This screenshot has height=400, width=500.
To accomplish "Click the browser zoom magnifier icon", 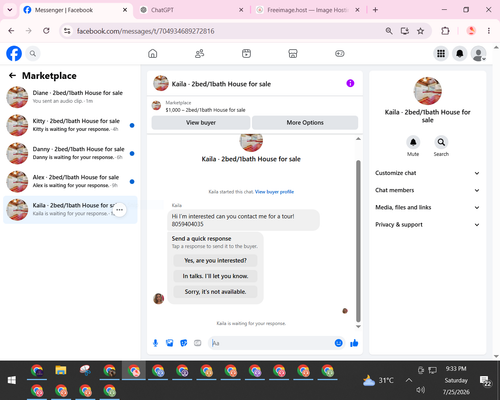I will pyautogui.click(x=389, y=31).
